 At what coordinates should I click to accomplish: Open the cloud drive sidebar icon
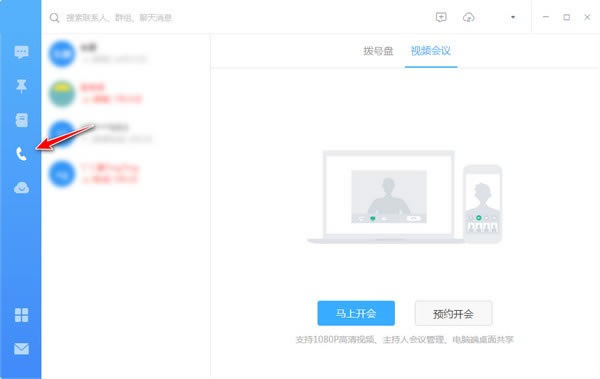(x=21, y=188)
